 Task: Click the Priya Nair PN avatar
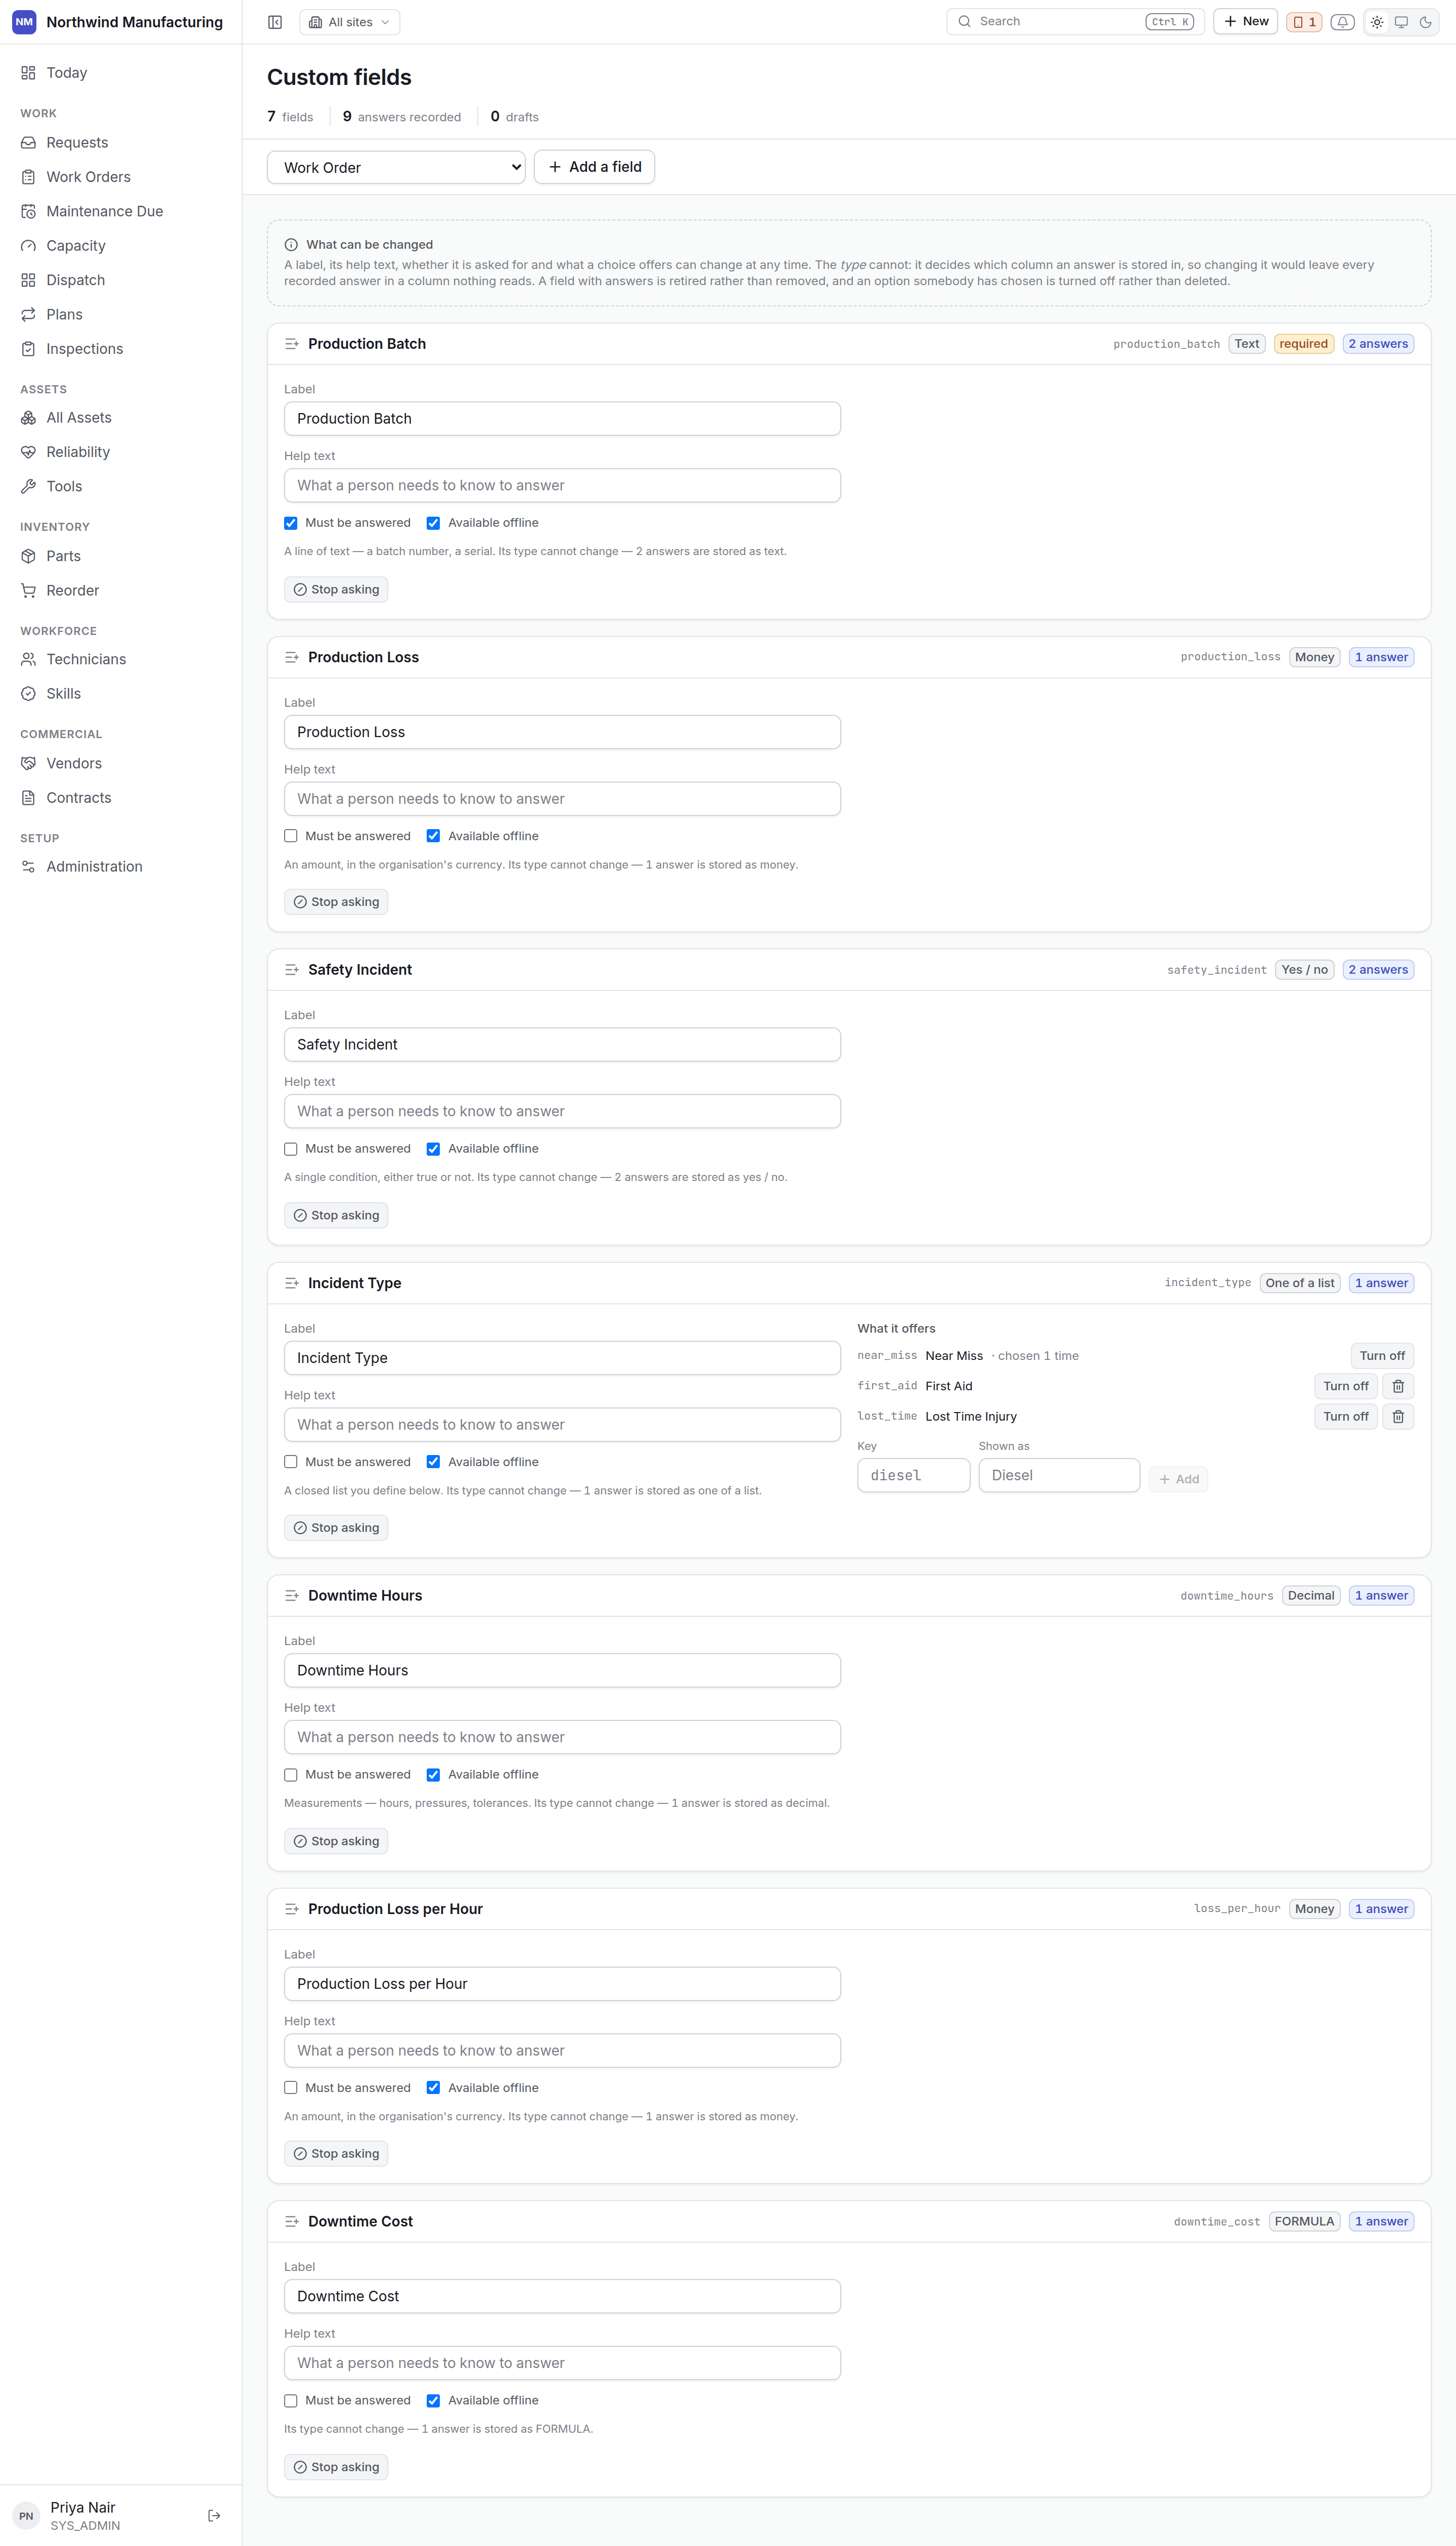[x=26, y=2515]
